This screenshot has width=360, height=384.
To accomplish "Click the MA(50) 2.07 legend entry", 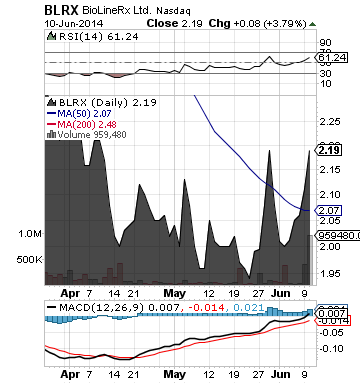I will [79, 114].
